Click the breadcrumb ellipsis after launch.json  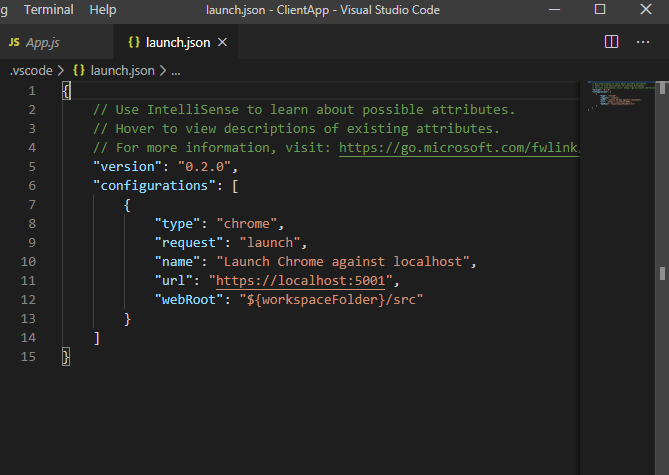176,71
